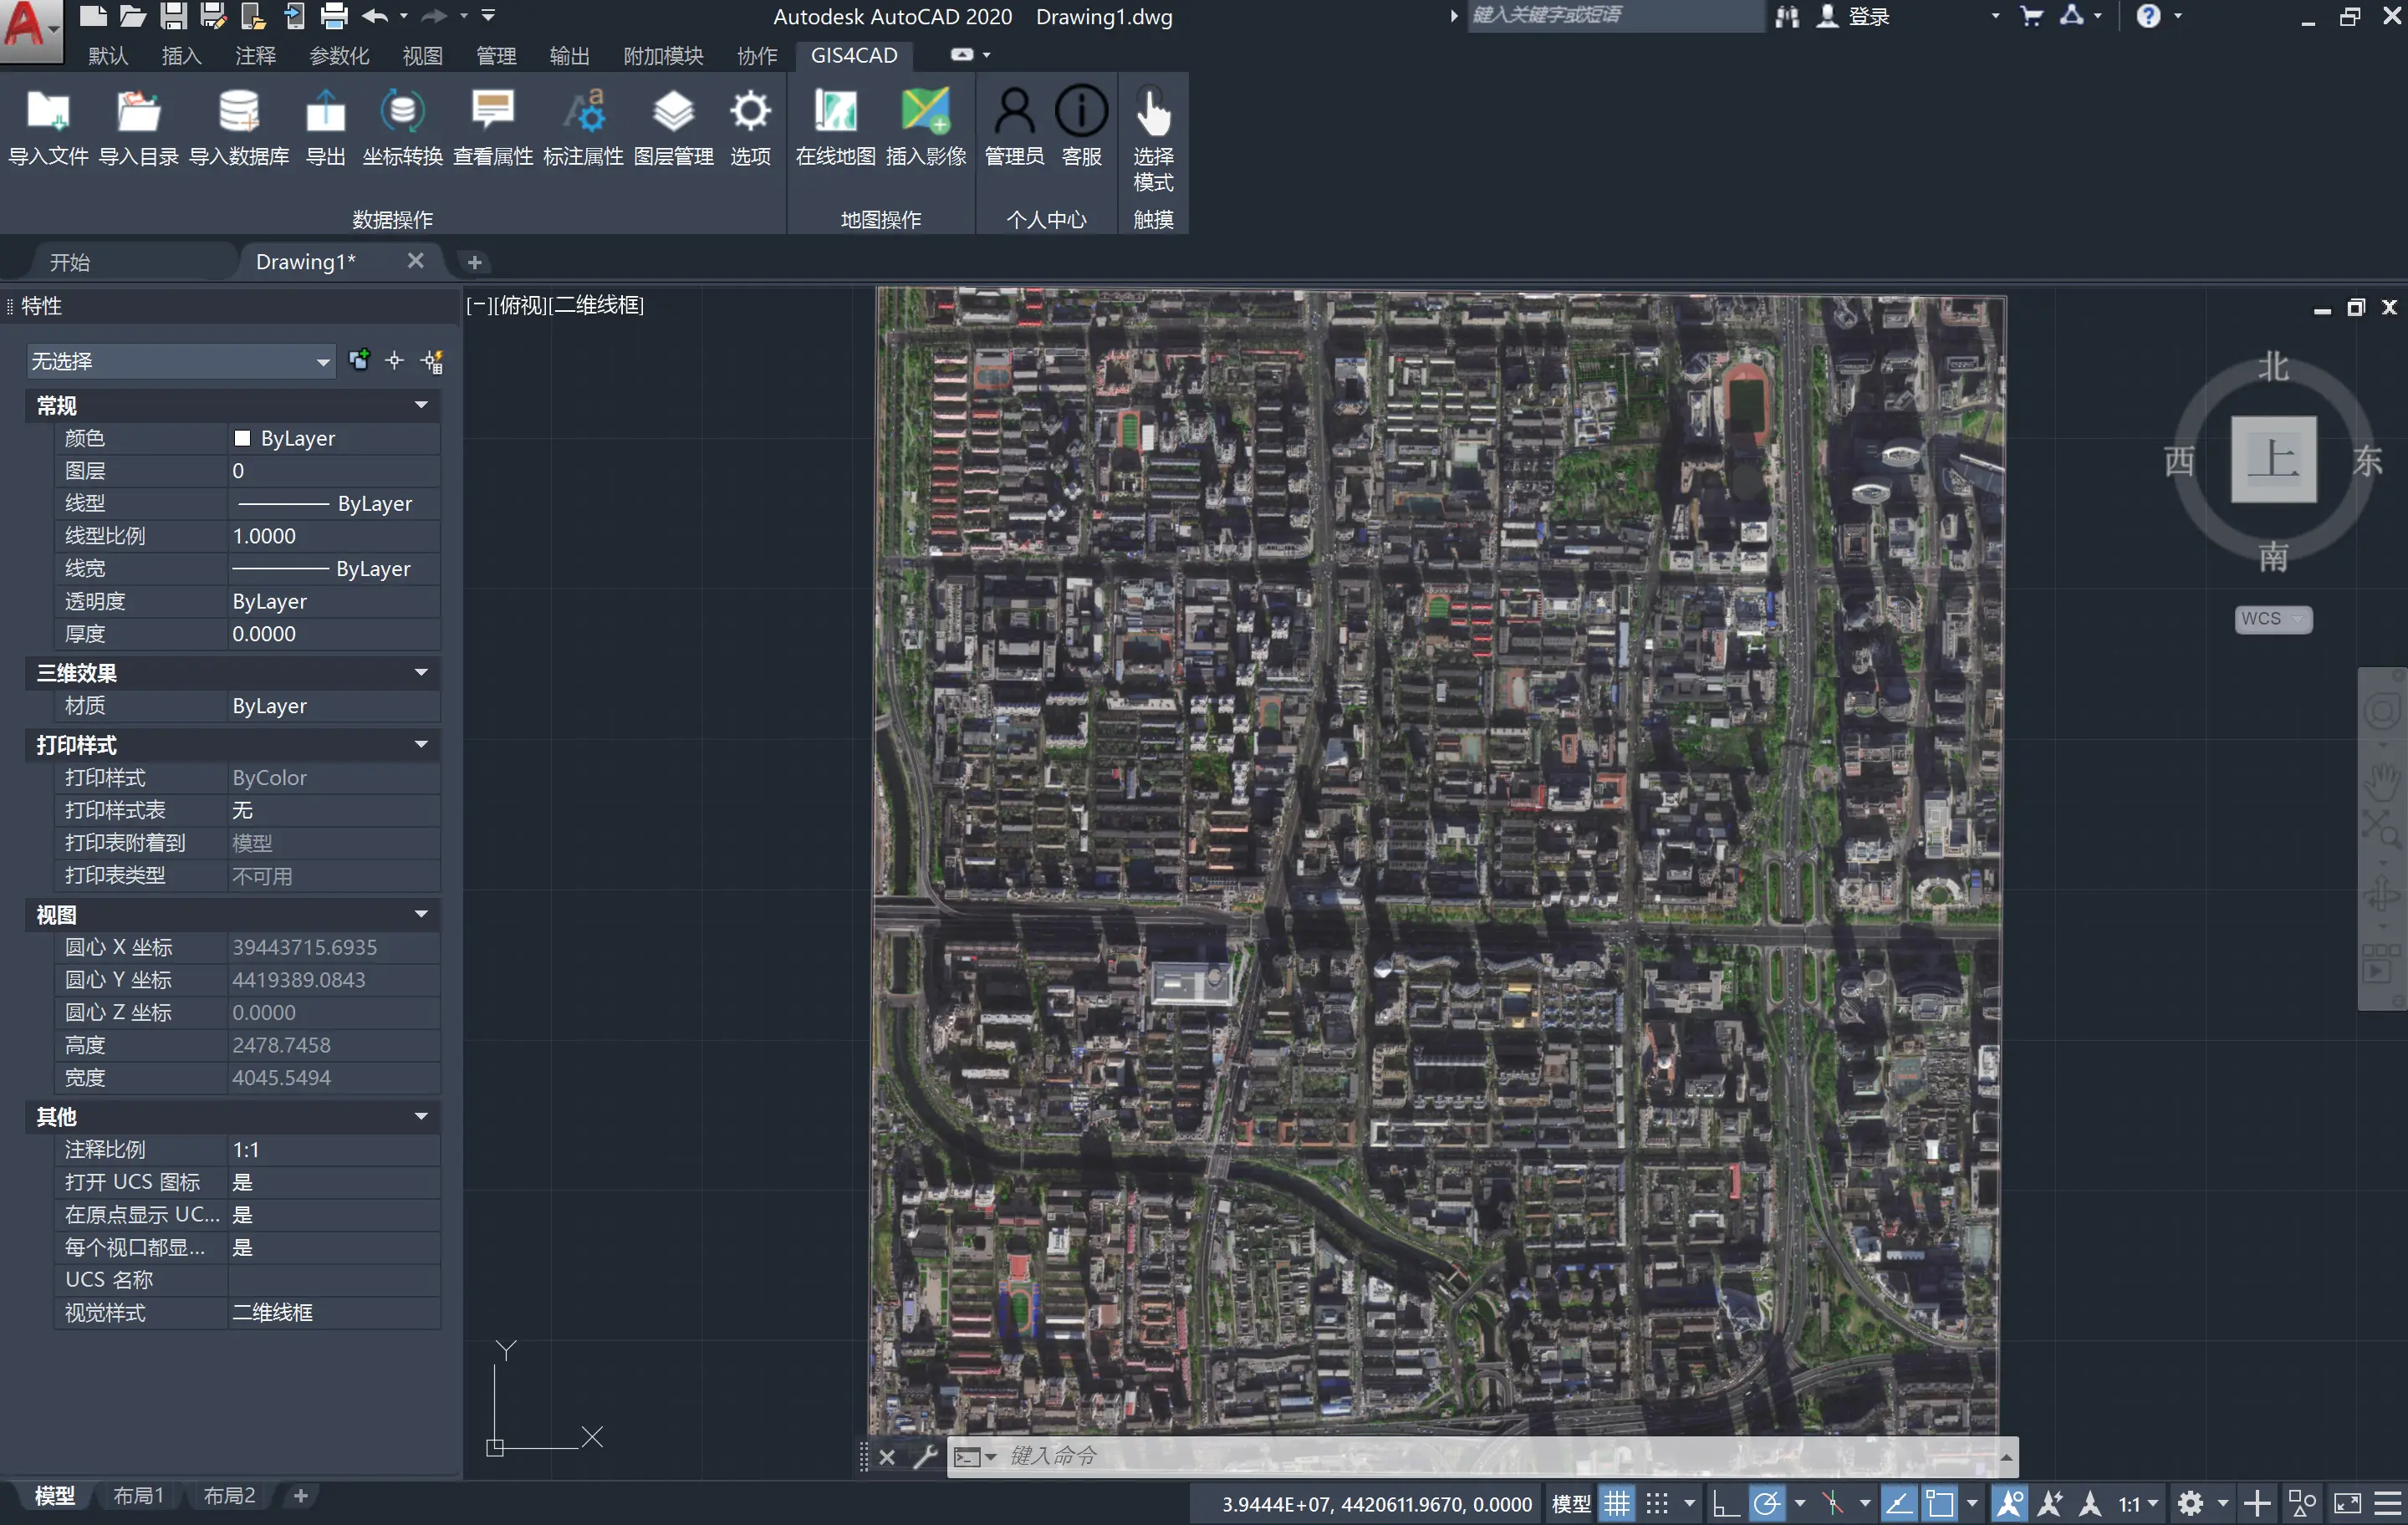Switch to the 布局1 layout tab
Image resolution: width=2408 pixels, height=1525 pixels.
point(137,1495)
